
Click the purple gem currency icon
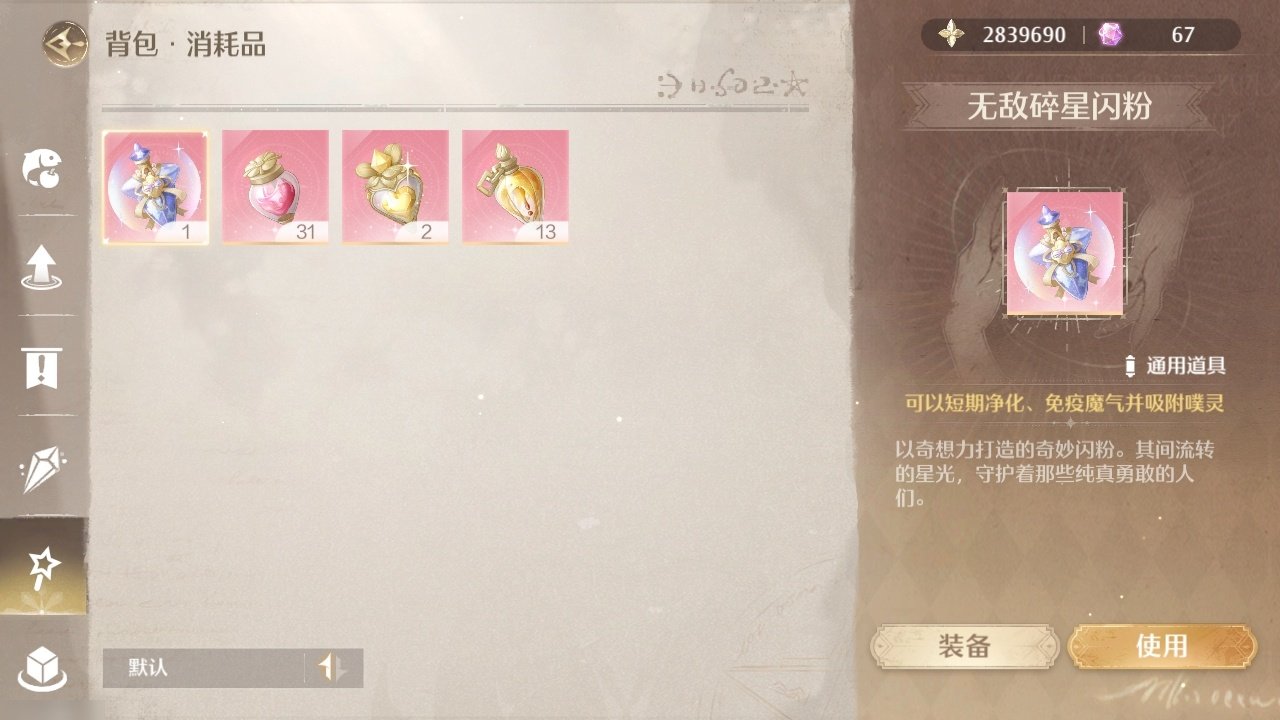(x=1110, y=35)
